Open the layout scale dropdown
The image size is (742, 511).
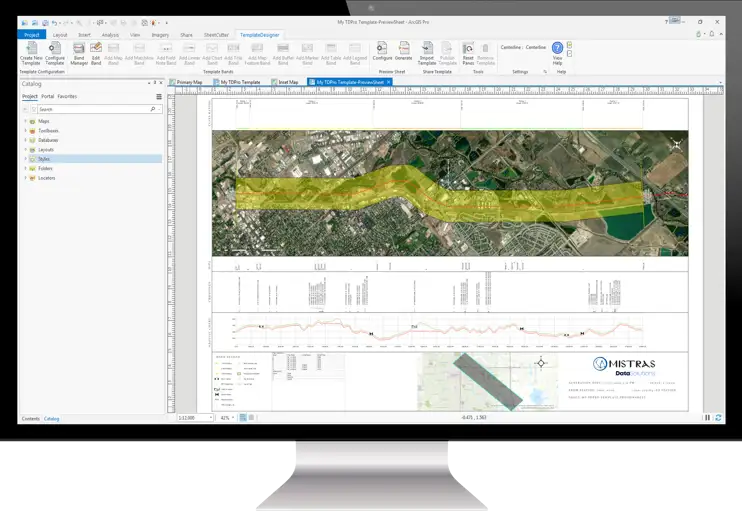(x=211, y=418)
